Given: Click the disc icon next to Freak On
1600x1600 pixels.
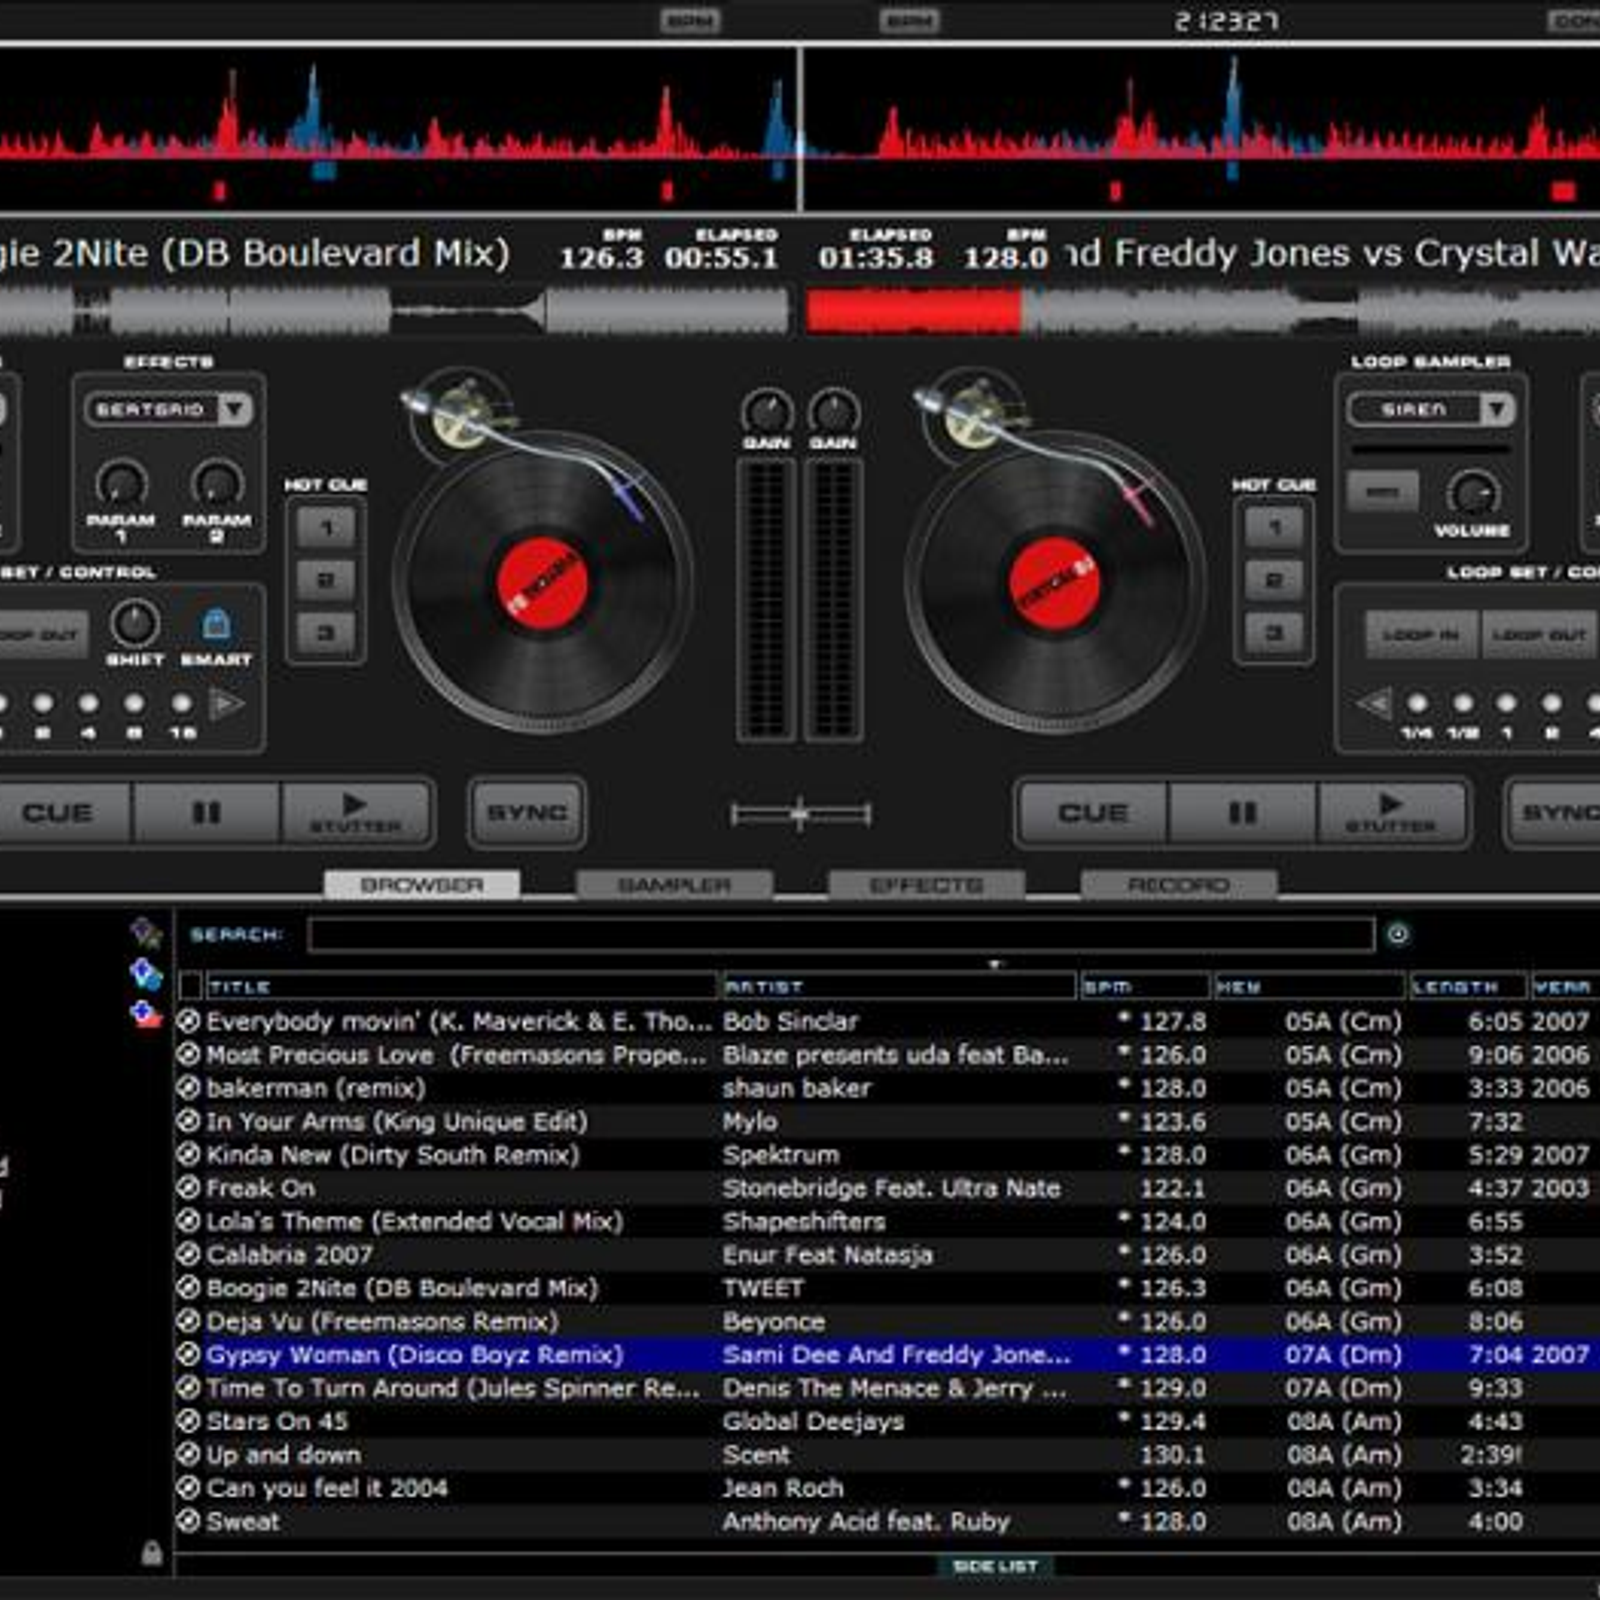Looking at the screenshot, I should (x=188, y=1188).
